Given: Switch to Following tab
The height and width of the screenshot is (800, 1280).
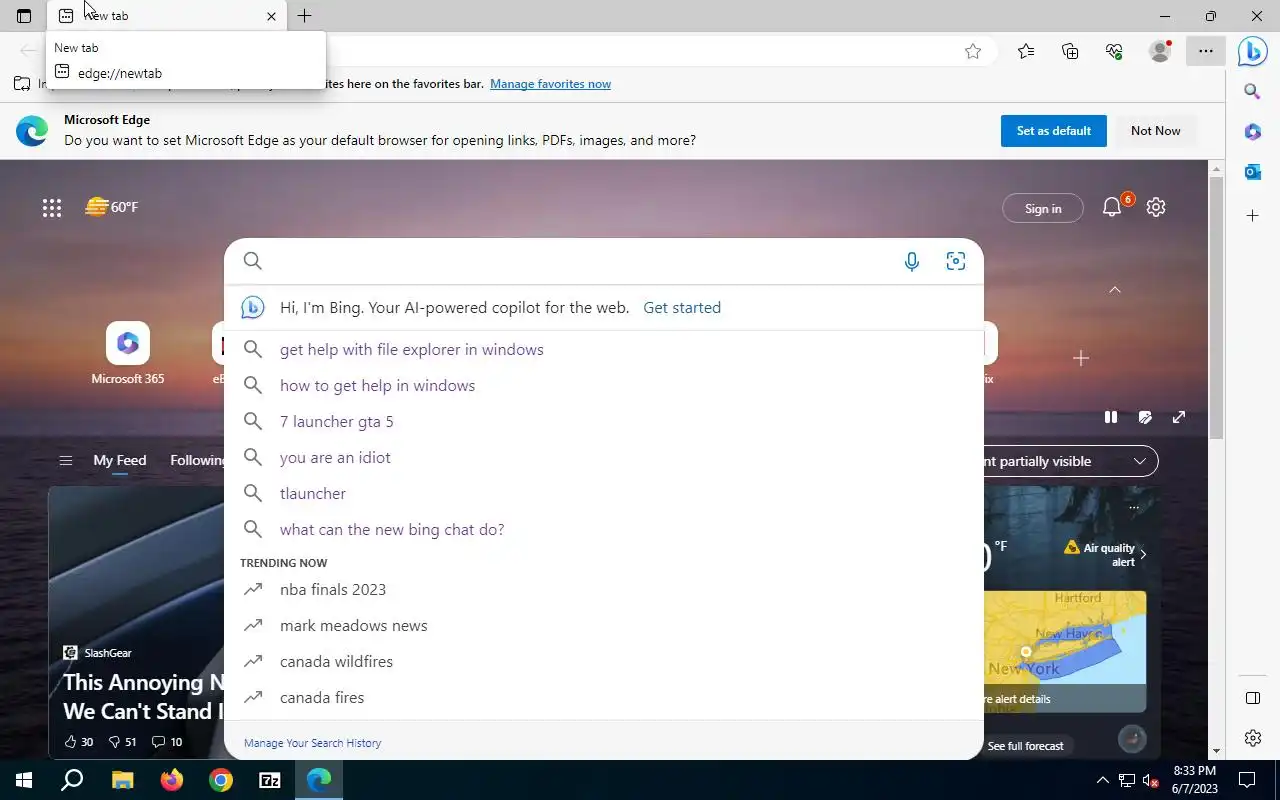Looking at the screenshot, I should click(x=198, y=461).
